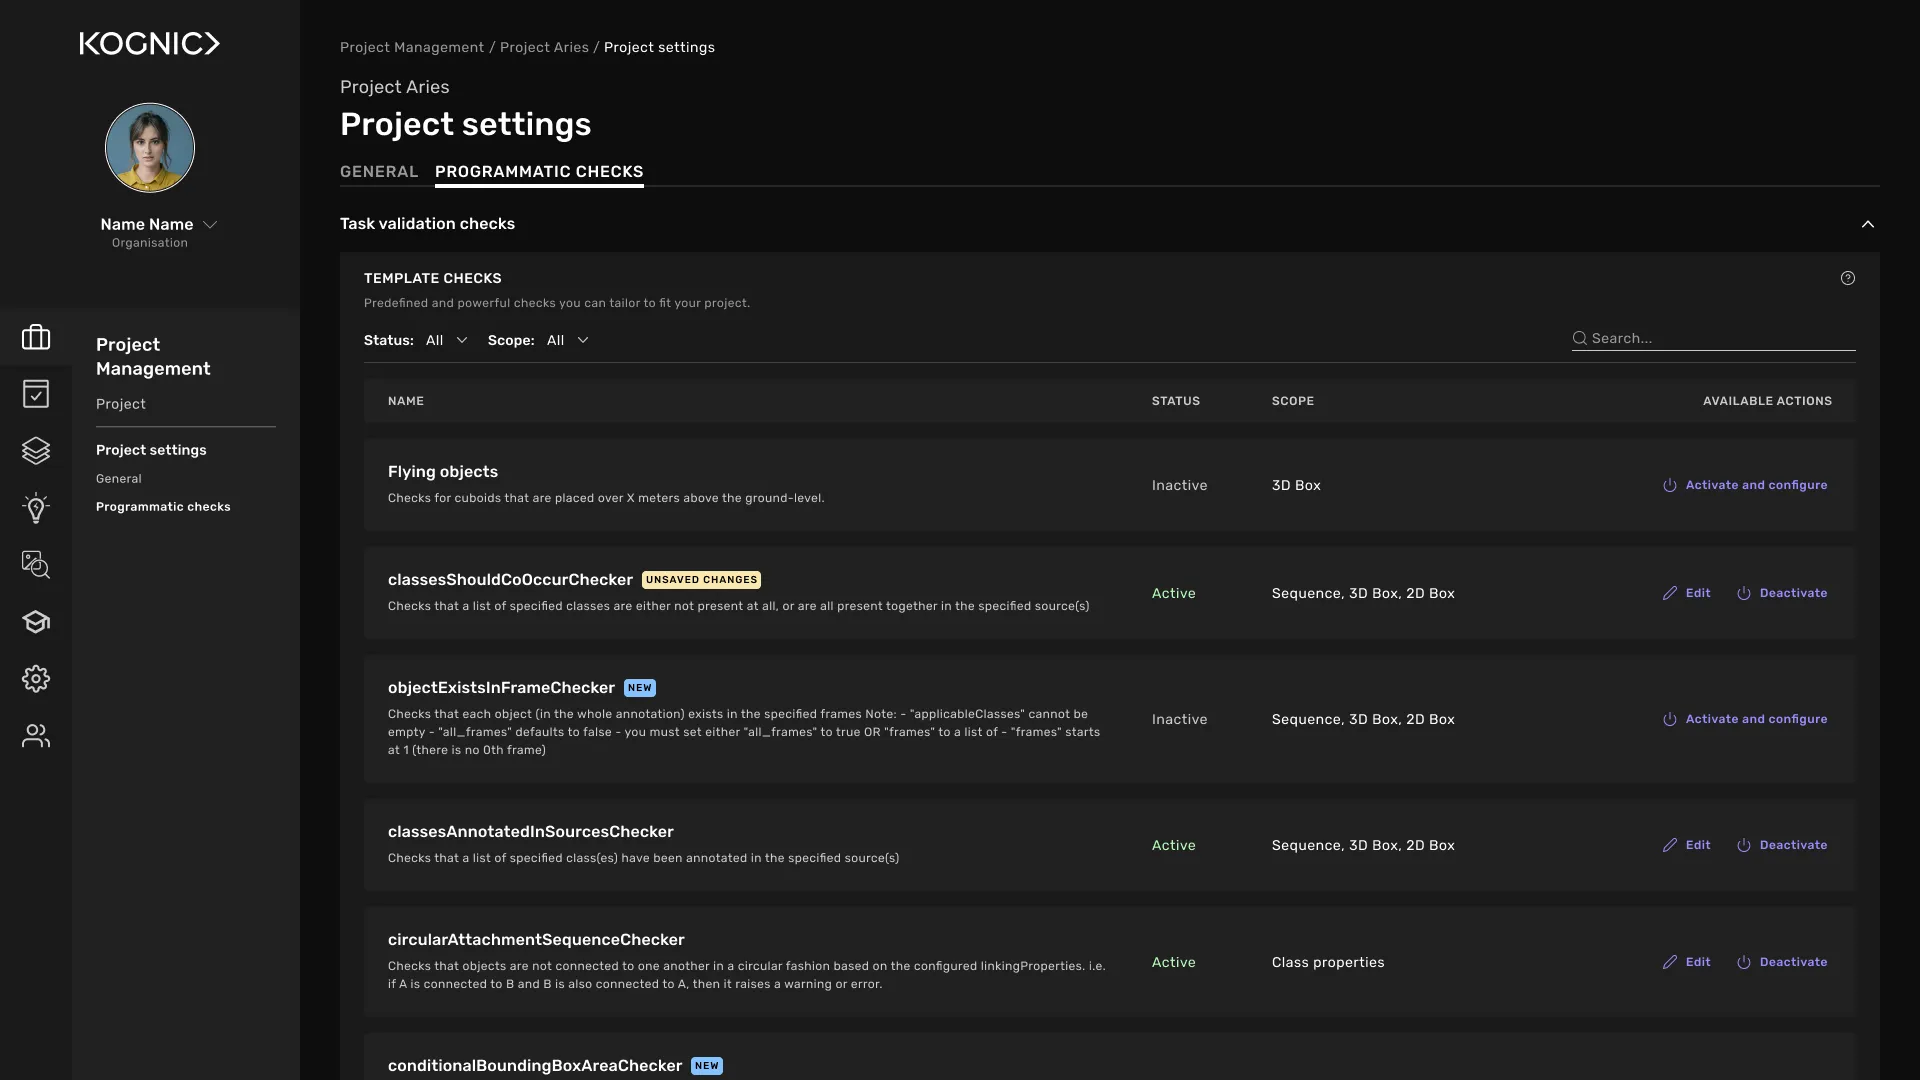Screen dimensions: 1920x1080
Task: Activate and configure objectExistsInFrameChecker
Action: pyautogui.click(x=1745, y=719)
